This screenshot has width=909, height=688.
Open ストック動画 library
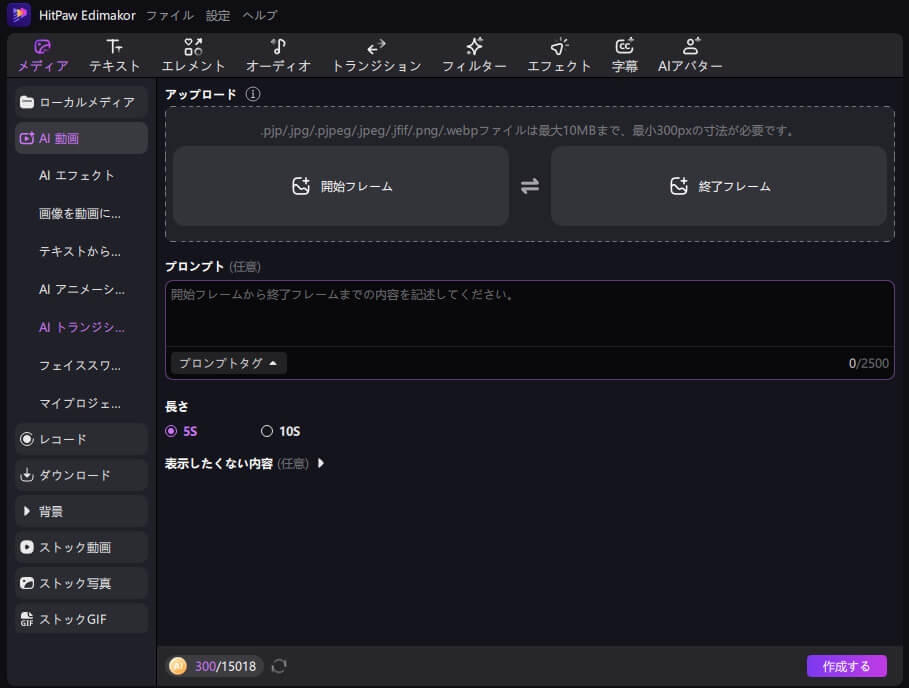coord(81,547)
